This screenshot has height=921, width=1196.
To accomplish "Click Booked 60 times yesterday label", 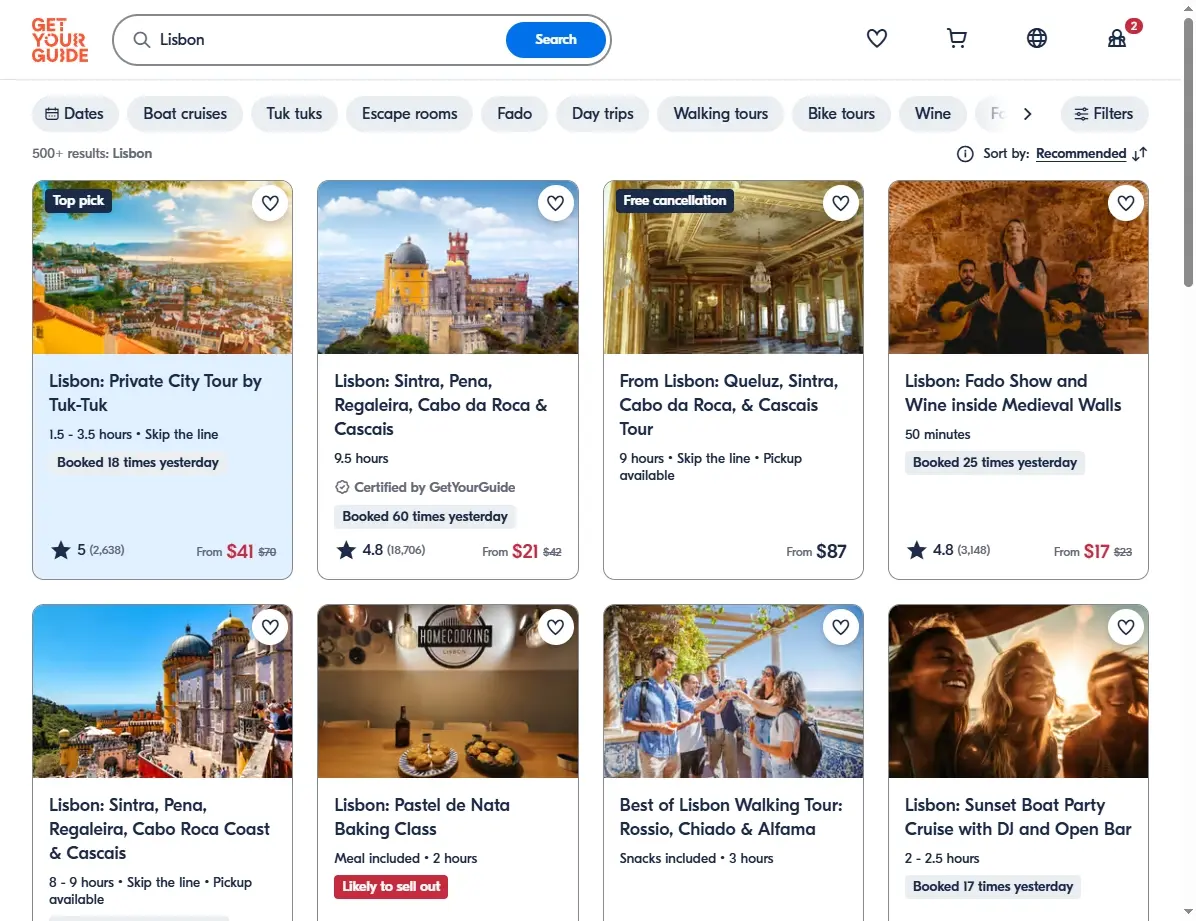I will point(425,517).
